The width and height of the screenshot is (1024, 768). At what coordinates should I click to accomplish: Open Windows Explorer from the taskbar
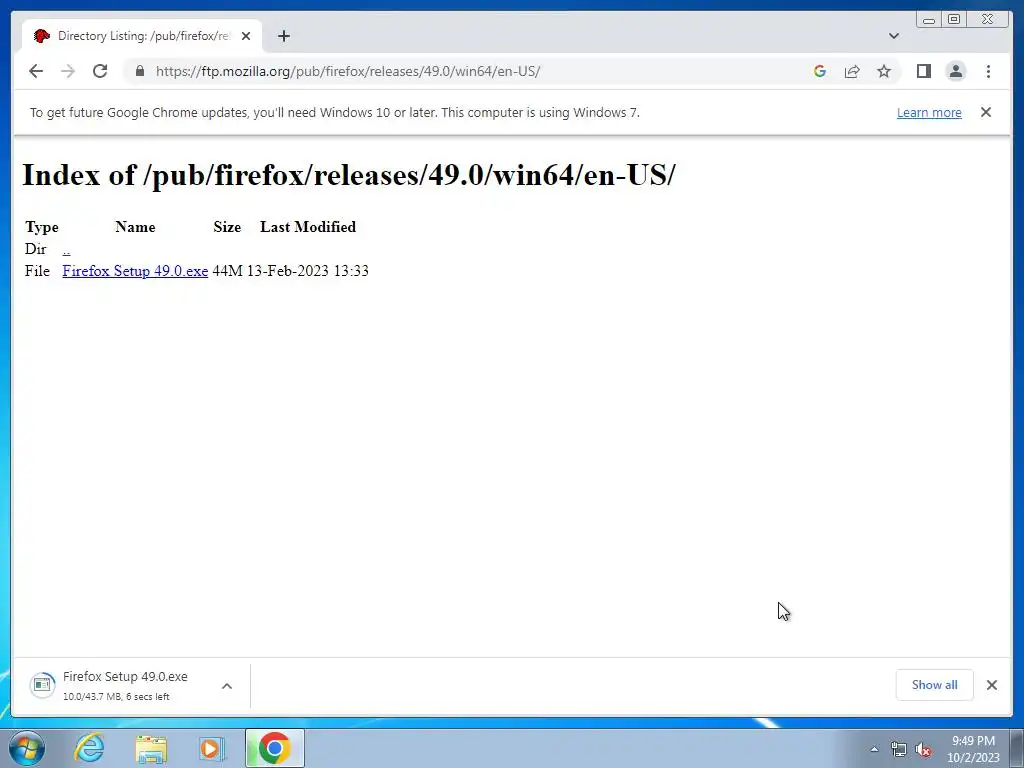pyautogui.click(x=151, y=748)
